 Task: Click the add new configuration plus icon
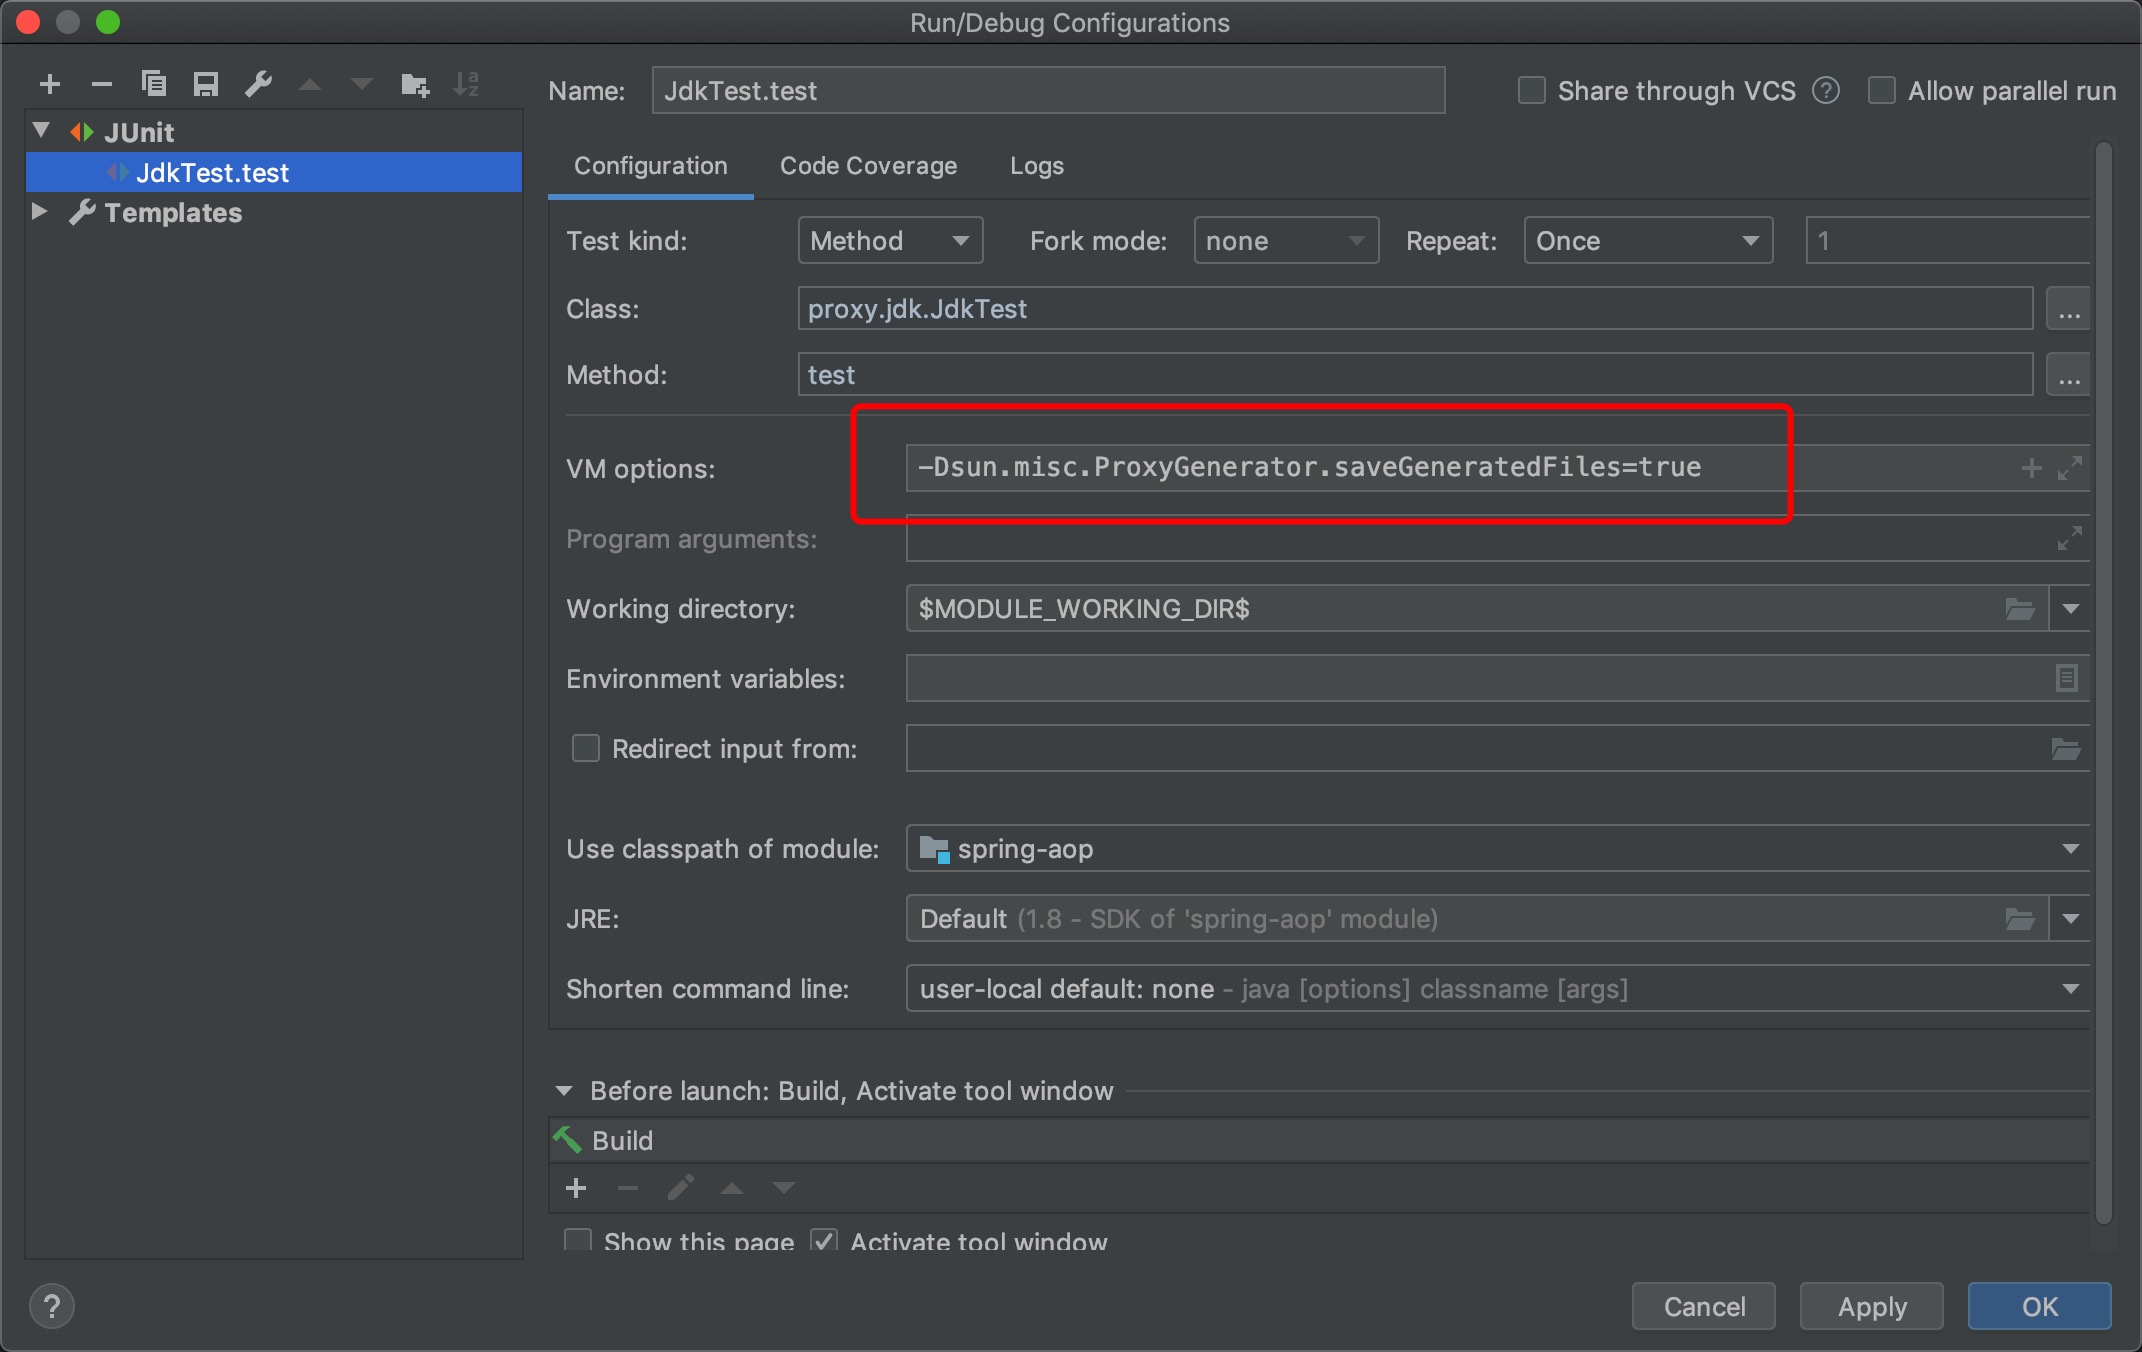click(x=50, y=85)
